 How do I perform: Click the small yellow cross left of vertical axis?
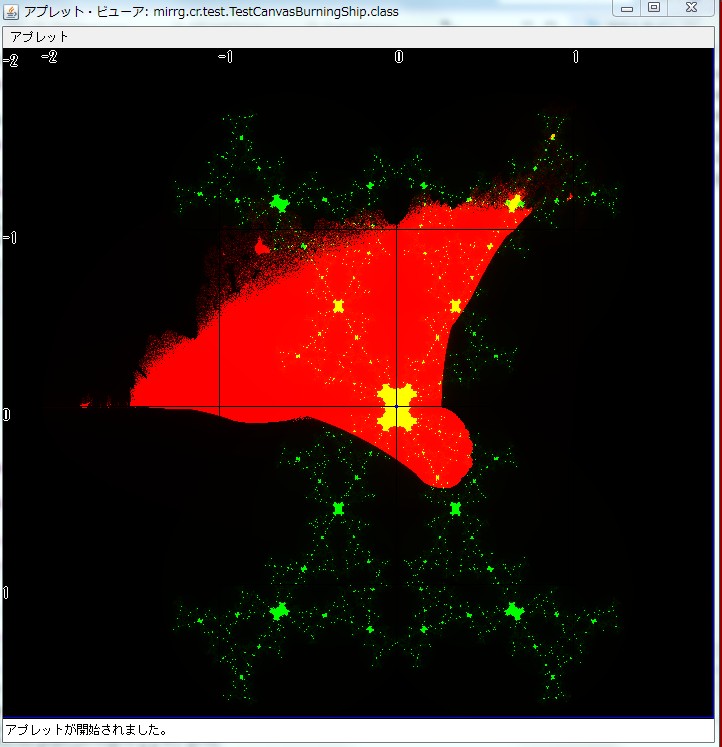click(x=338, y=306)
